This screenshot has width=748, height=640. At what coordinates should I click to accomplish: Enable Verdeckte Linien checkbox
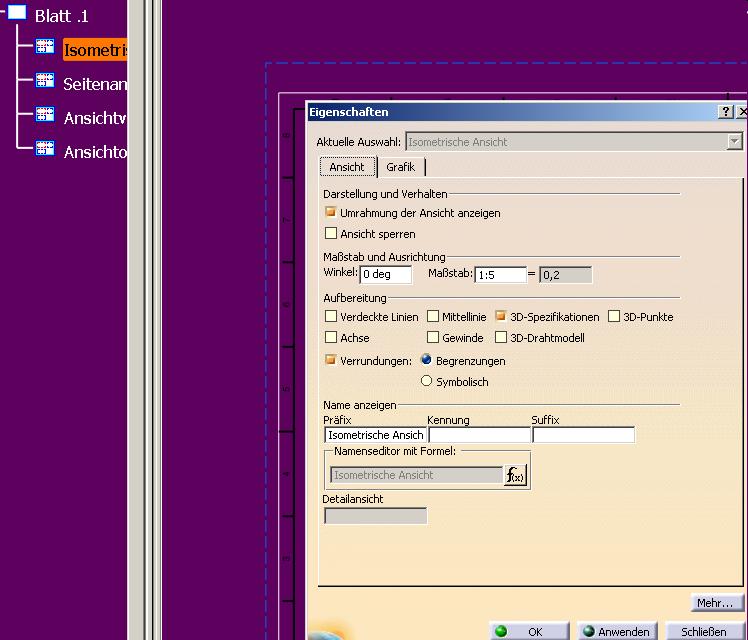click(x=331, y=316)
